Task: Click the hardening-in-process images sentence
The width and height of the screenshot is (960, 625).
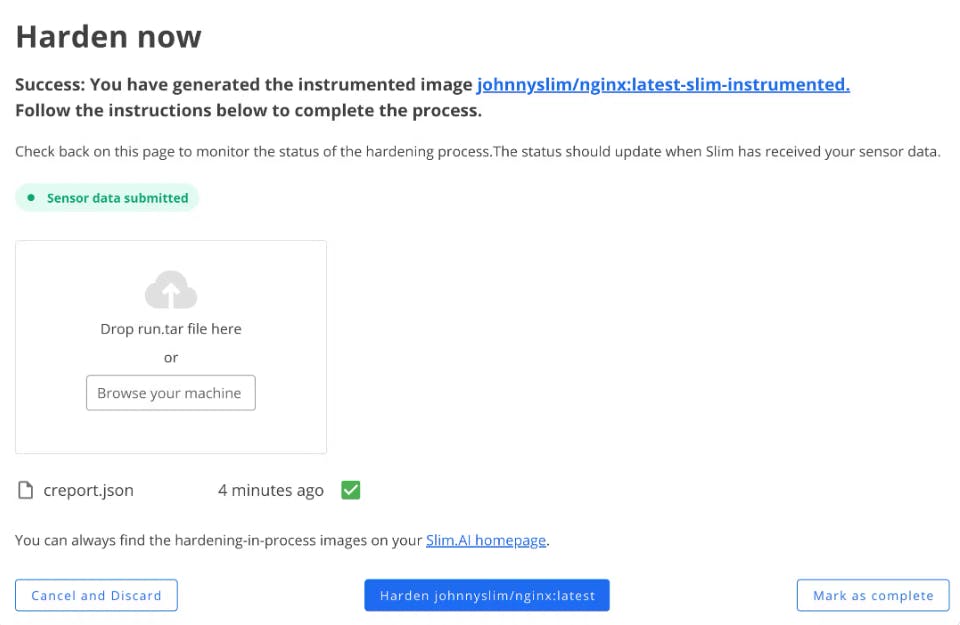Action: click(x=282, y=541)
